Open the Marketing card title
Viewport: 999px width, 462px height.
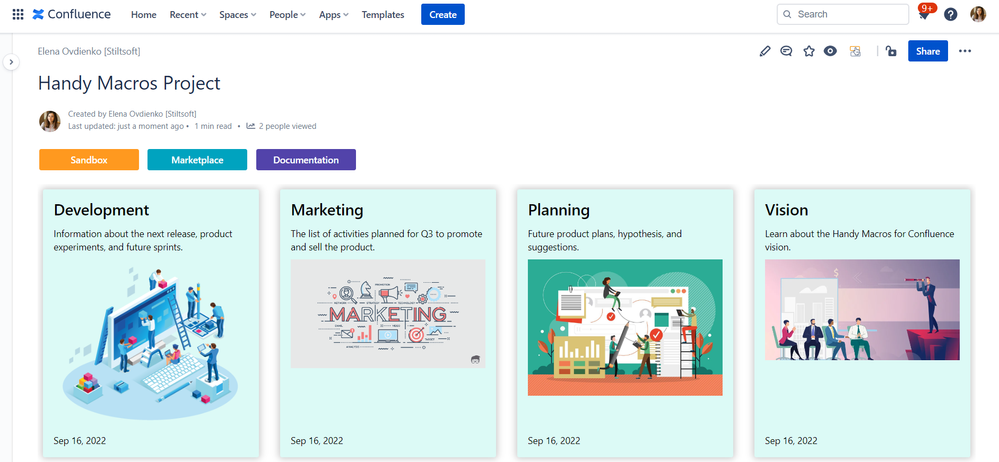(x=327, y=210)
